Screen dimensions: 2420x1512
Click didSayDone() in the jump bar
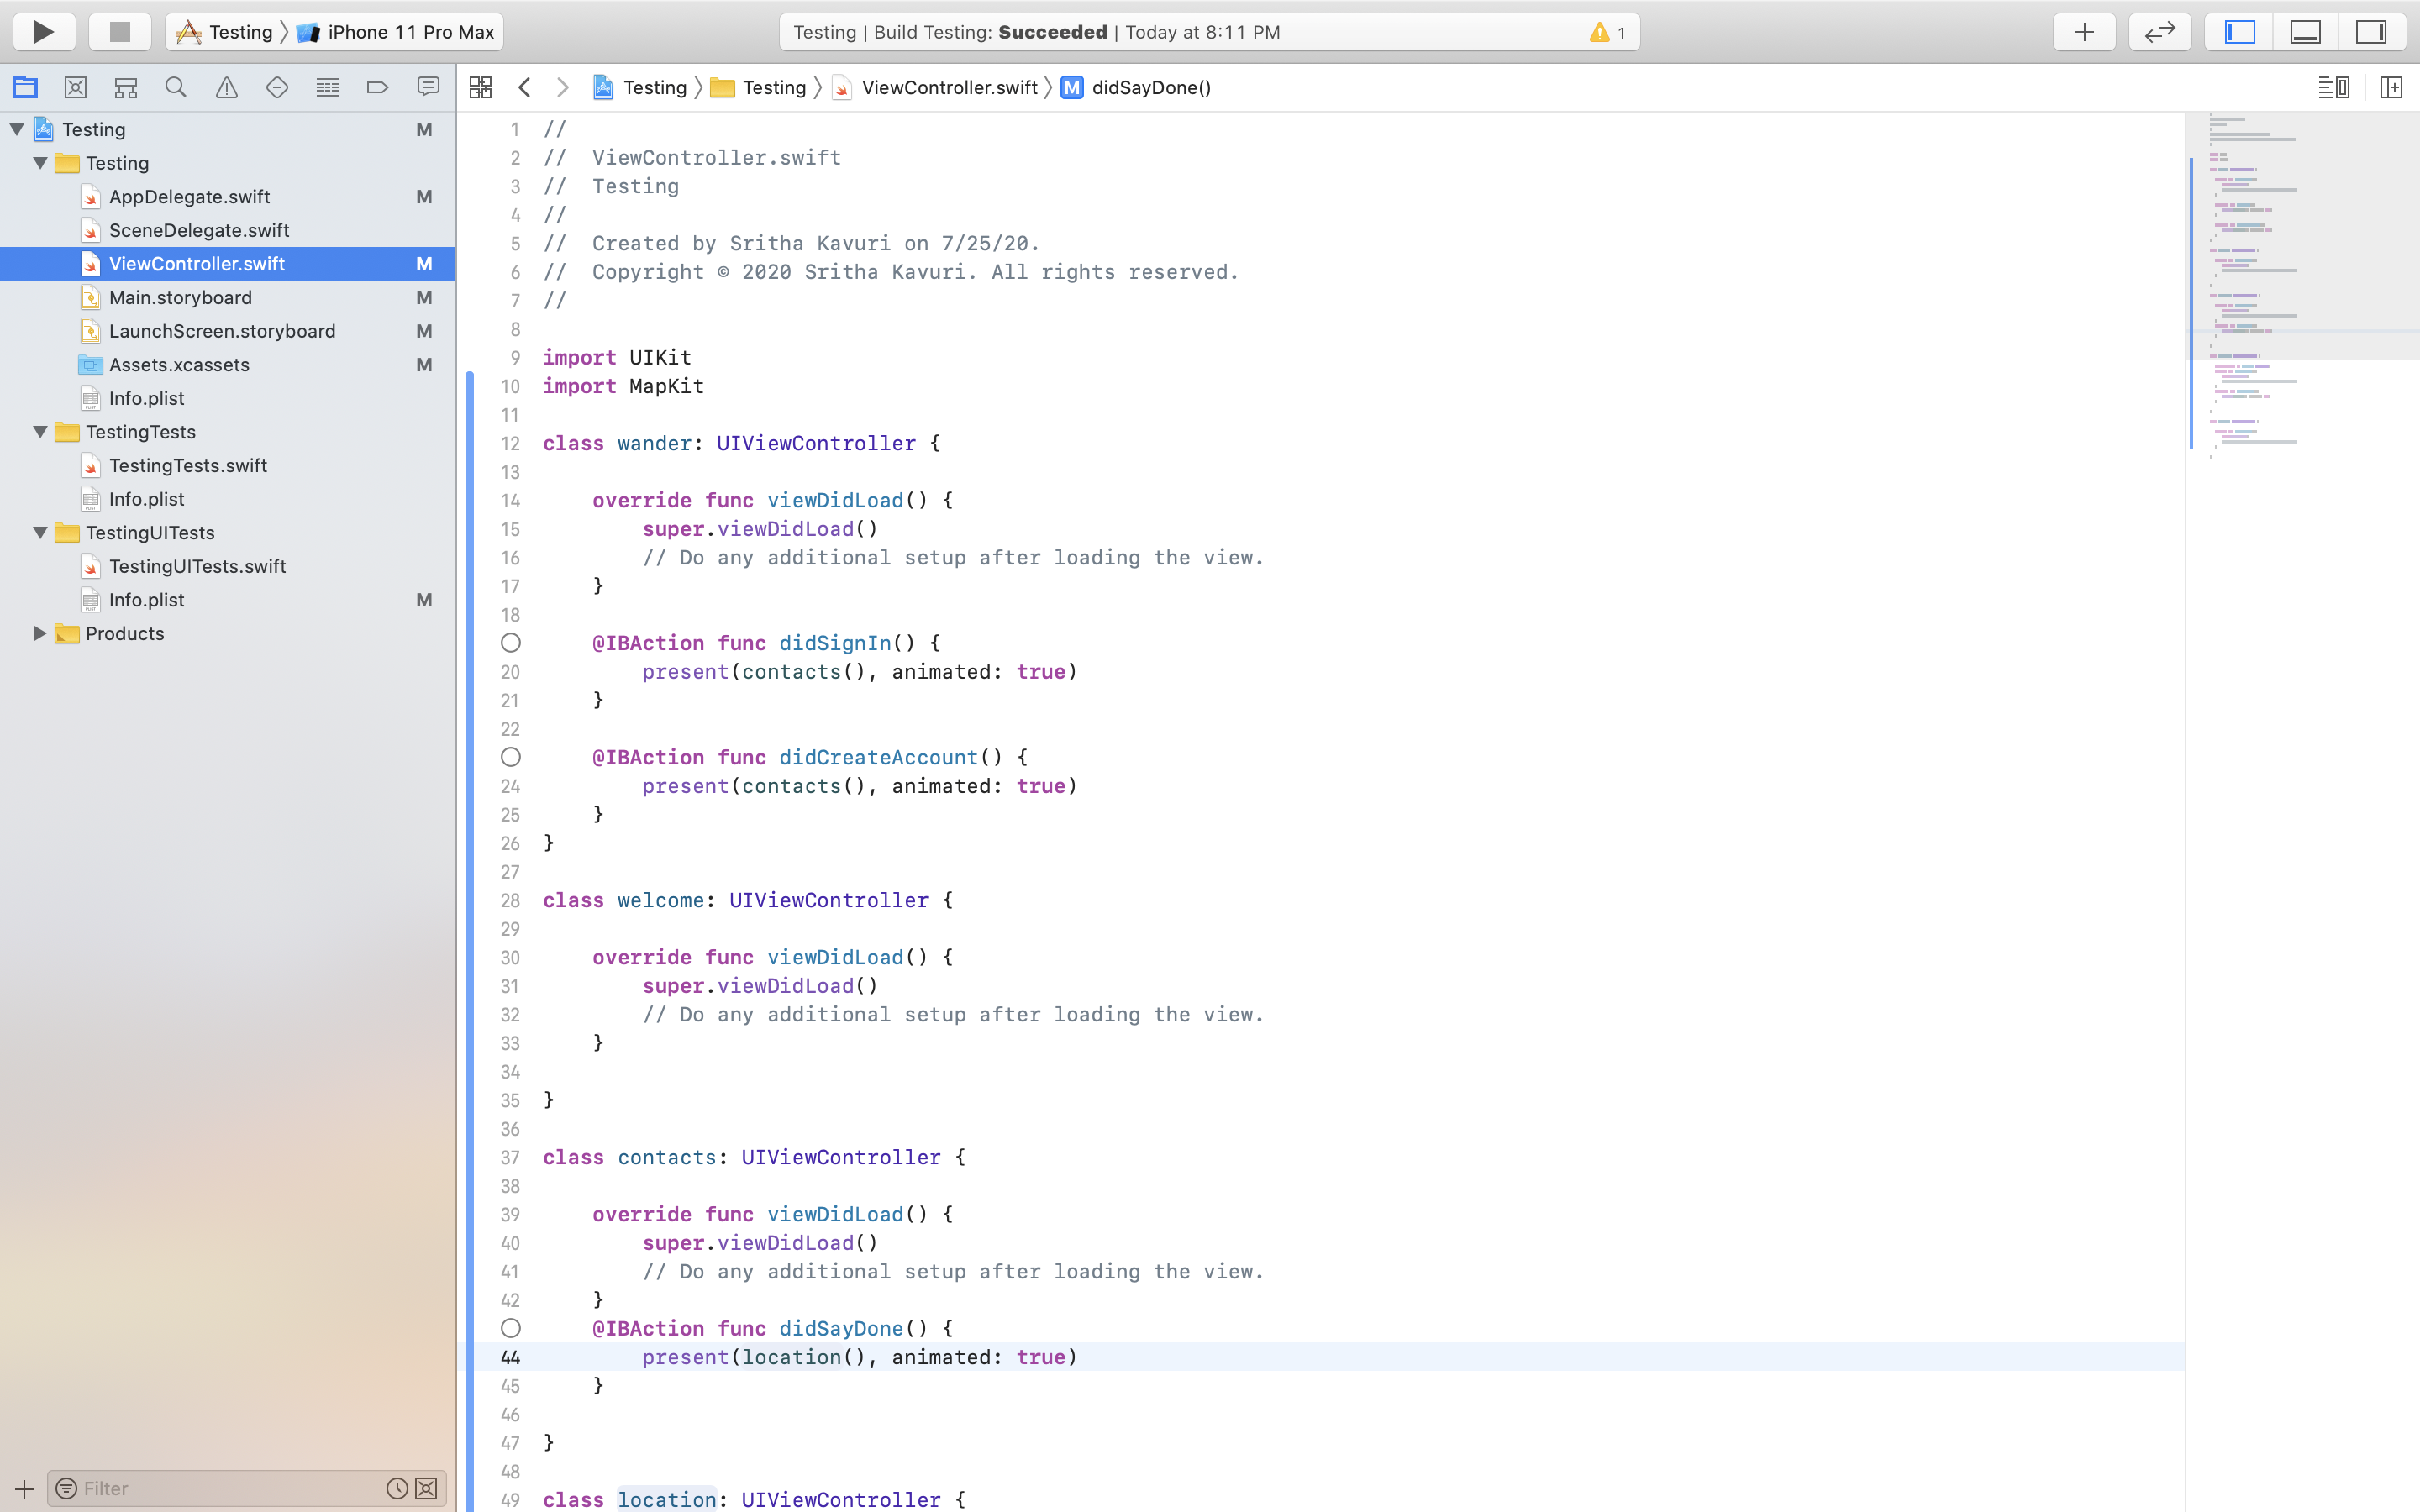[x=1150, y=88]
